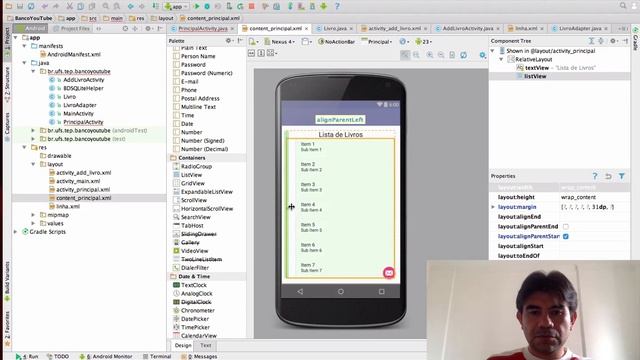Click the layout breadcrumb folder

click(162, 18)
